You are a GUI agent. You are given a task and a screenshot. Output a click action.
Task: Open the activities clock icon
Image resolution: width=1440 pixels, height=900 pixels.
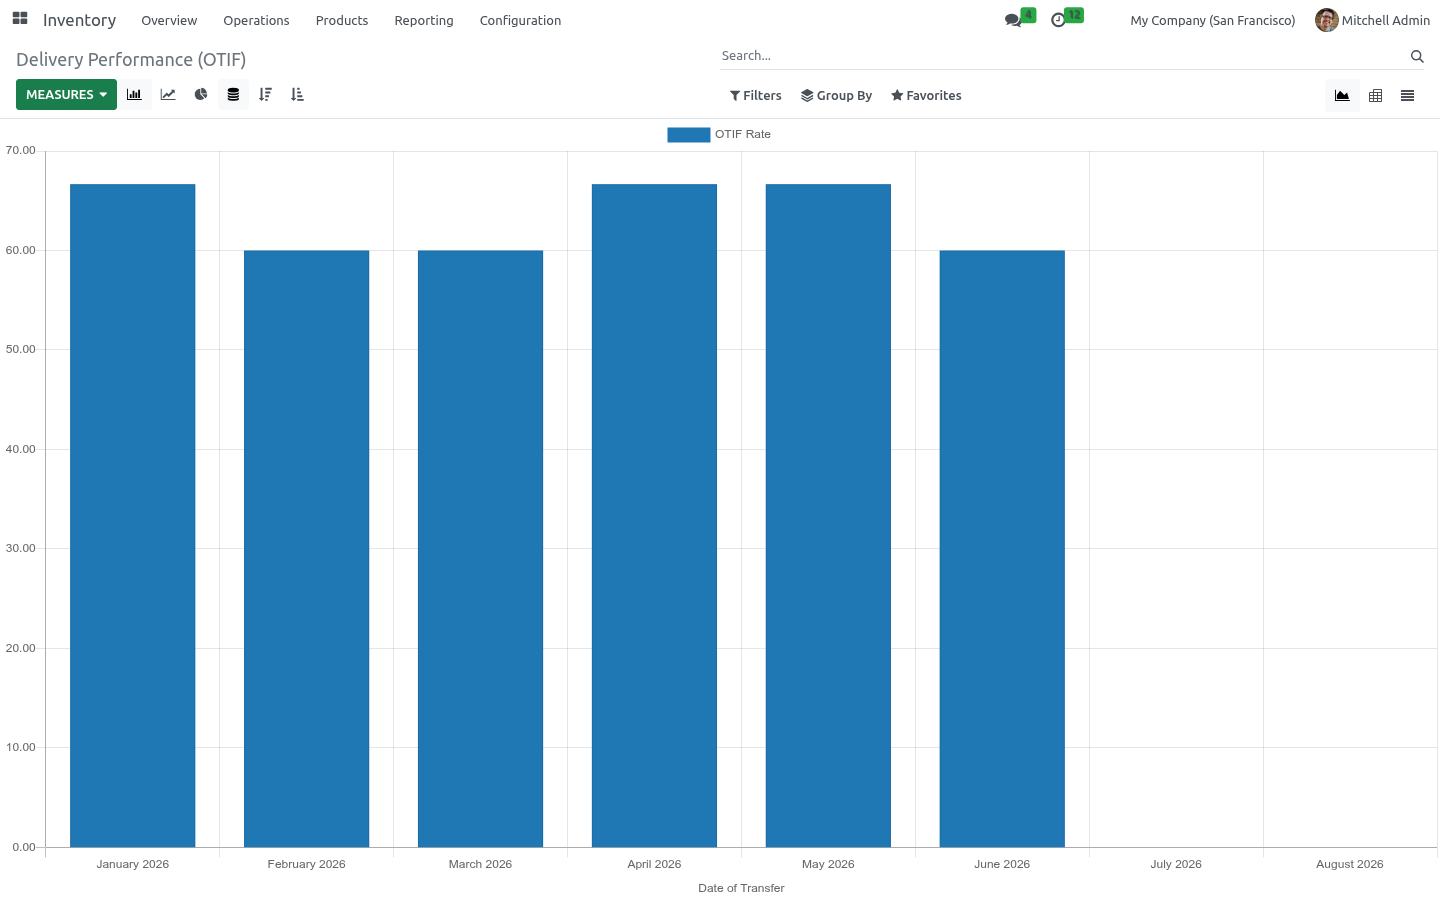1058,20
